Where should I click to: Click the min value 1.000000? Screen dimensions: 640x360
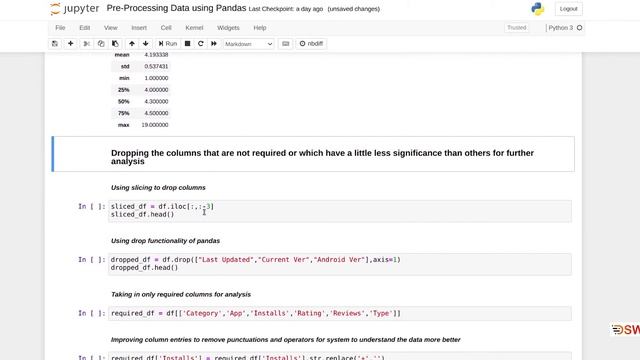(x=156, y=78)
